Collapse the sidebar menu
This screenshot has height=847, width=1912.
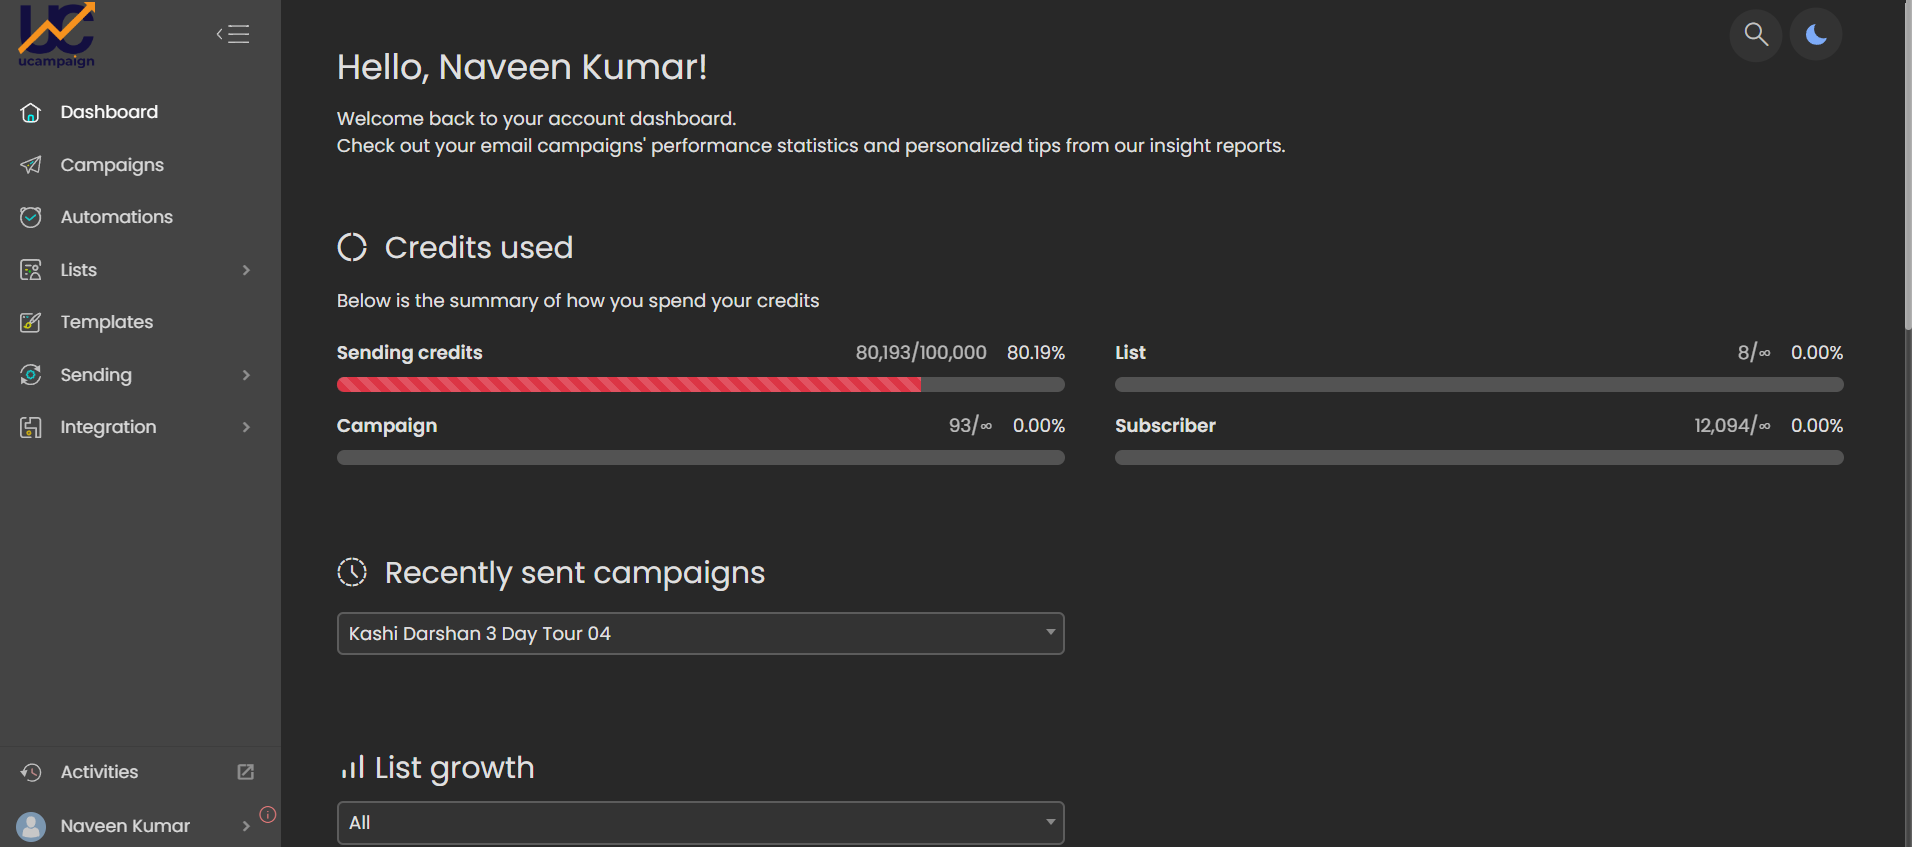click(x=233, y=35)
